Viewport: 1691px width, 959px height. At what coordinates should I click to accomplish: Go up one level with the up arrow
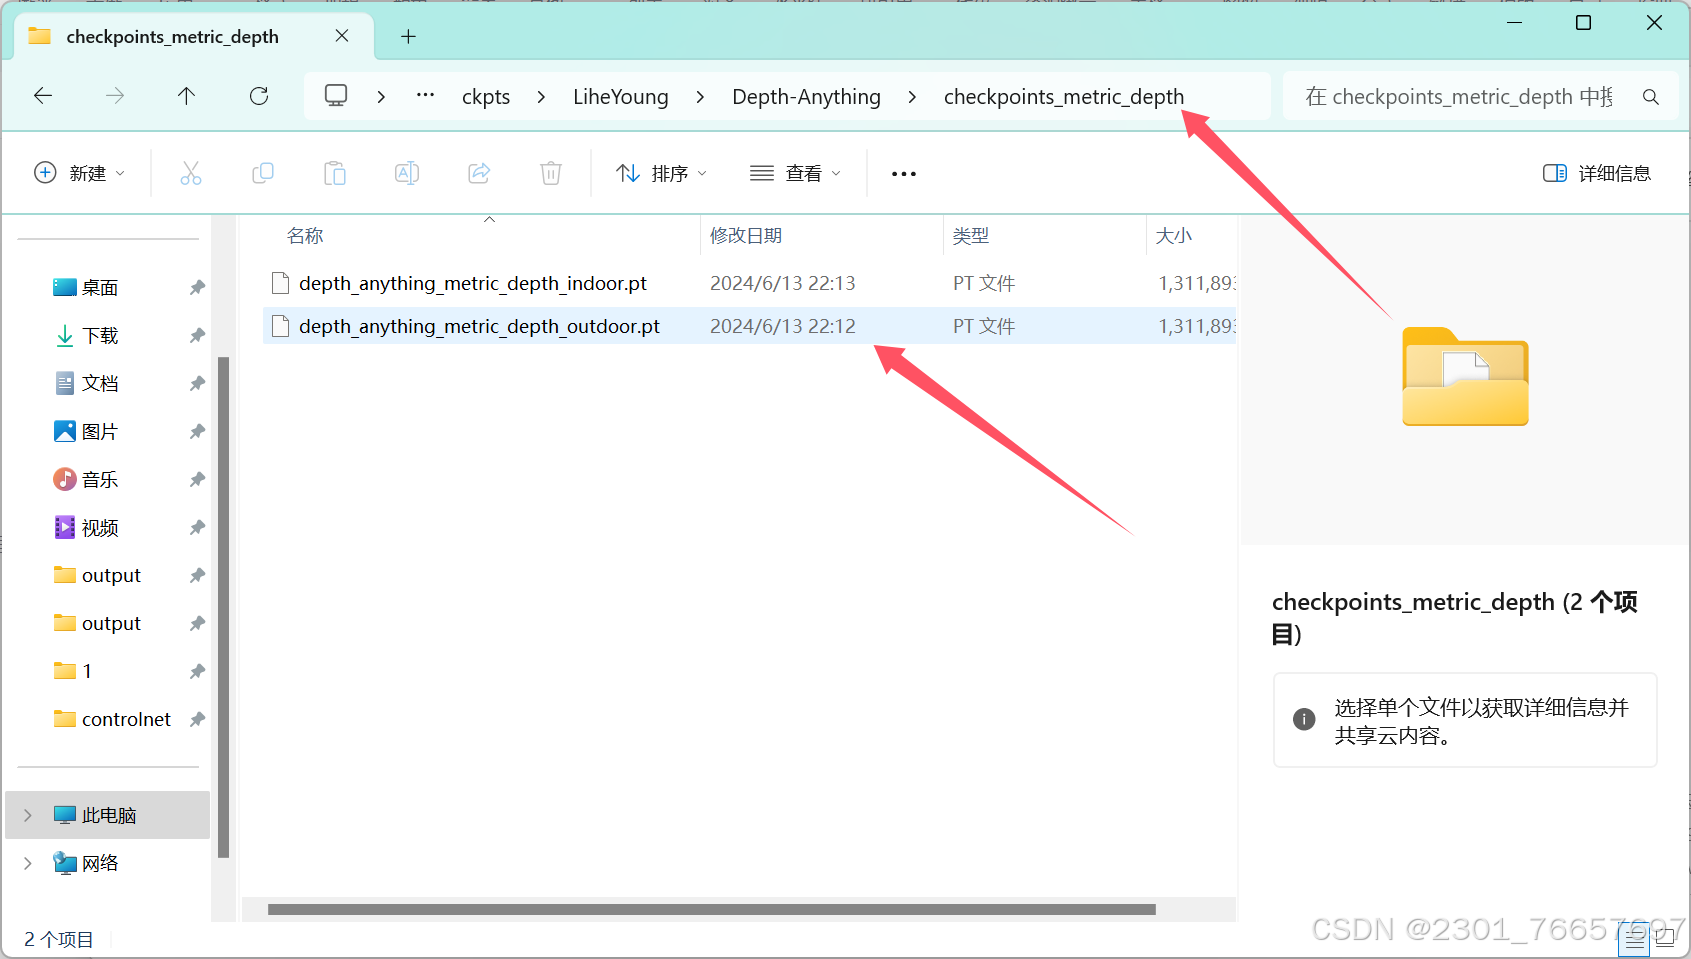coord(186,95)
